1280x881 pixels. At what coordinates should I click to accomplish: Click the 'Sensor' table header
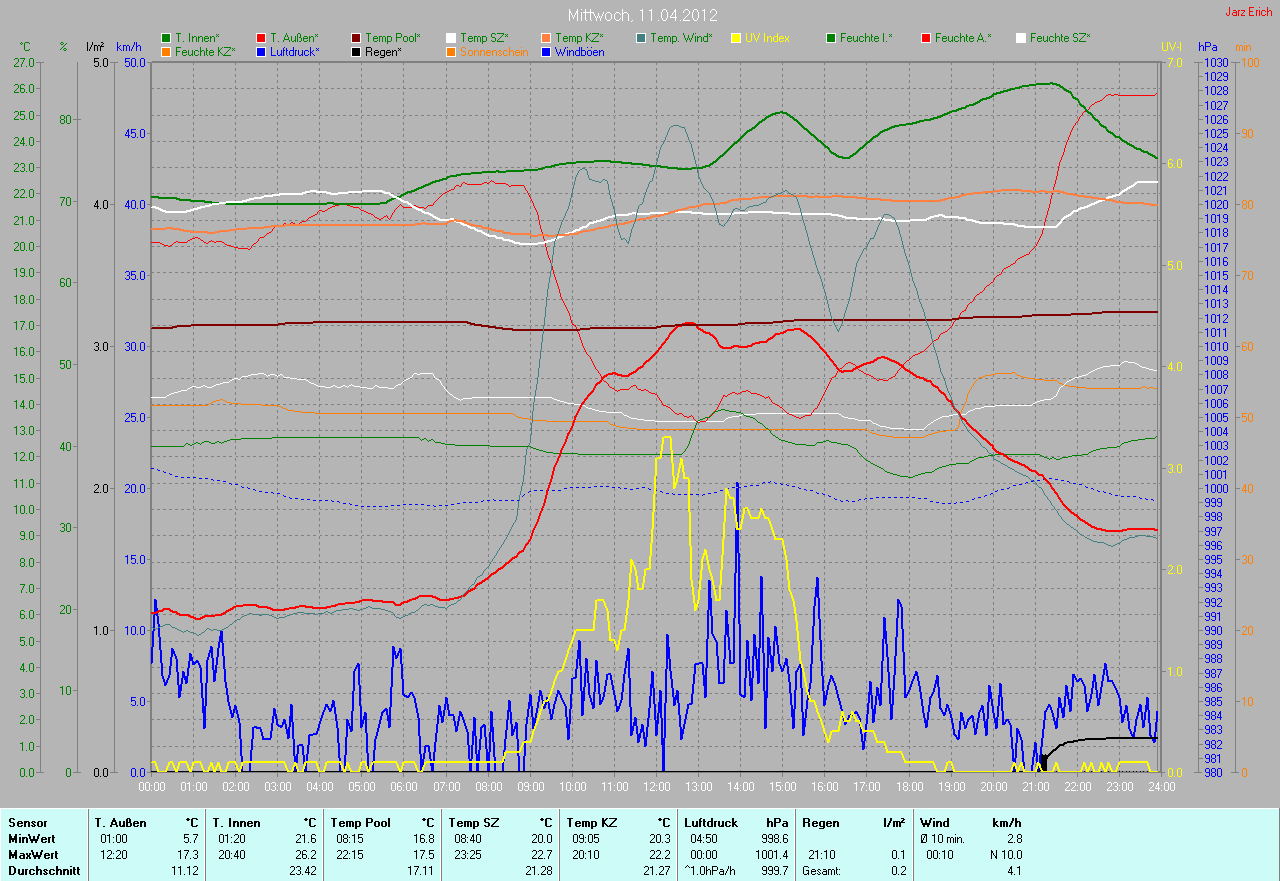tap(27, 823)
